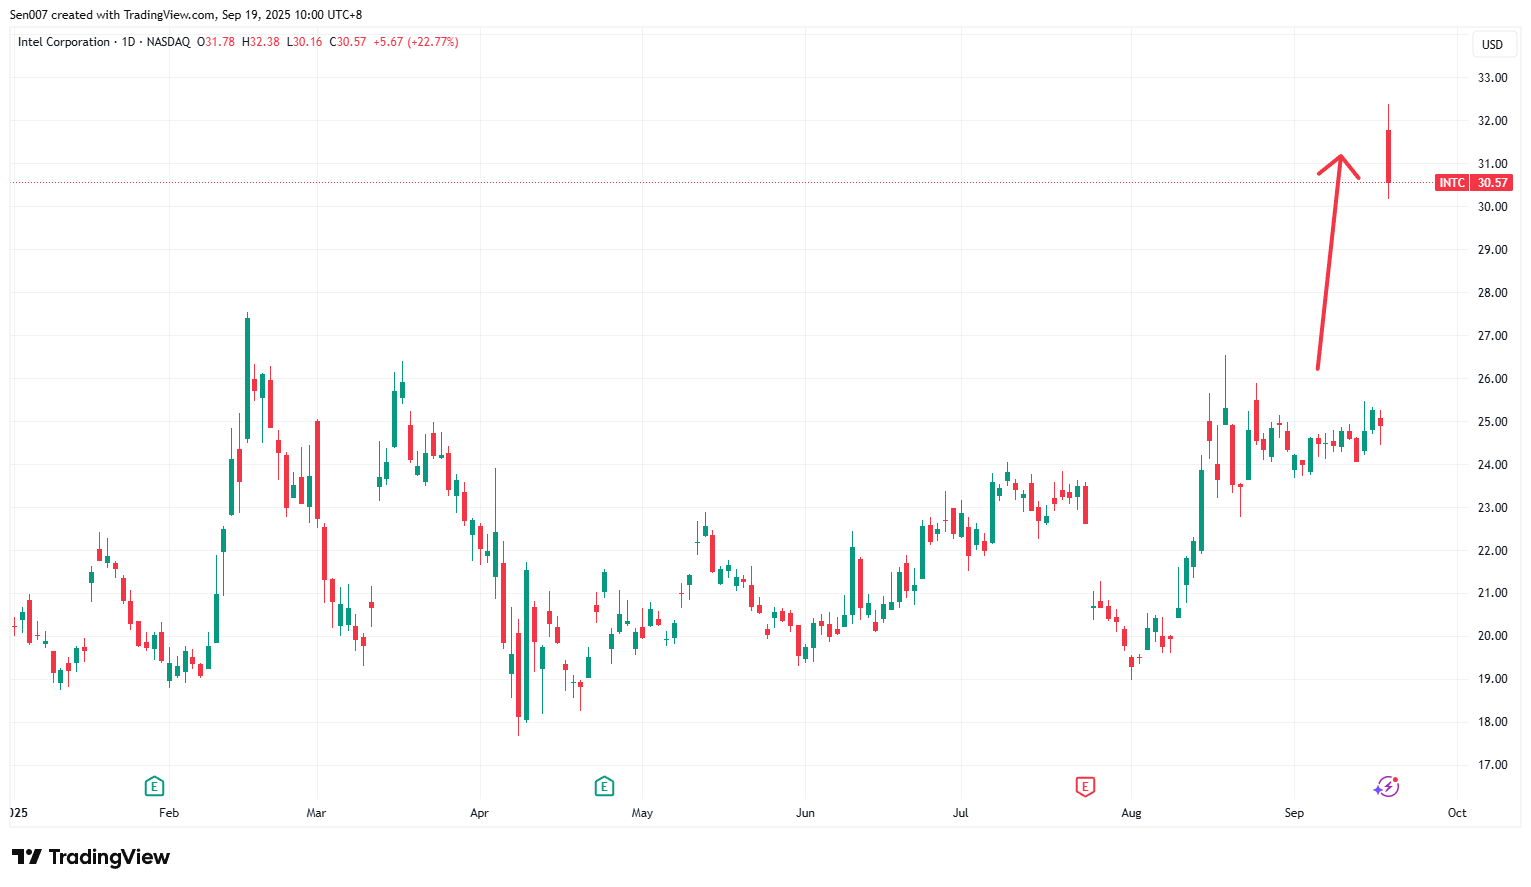
Task: Click the 31.00 price axis label
Action: click(x=1492, y=164)
